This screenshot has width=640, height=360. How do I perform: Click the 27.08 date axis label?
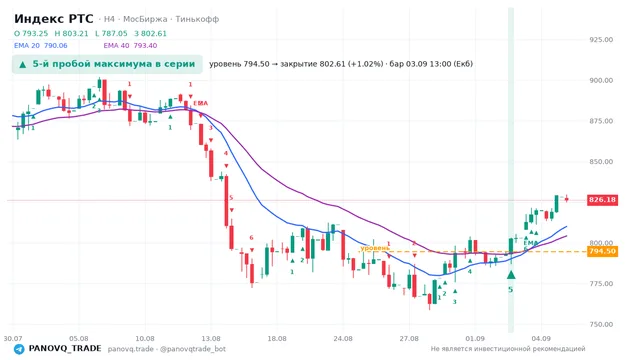click(x=409, y=338)
